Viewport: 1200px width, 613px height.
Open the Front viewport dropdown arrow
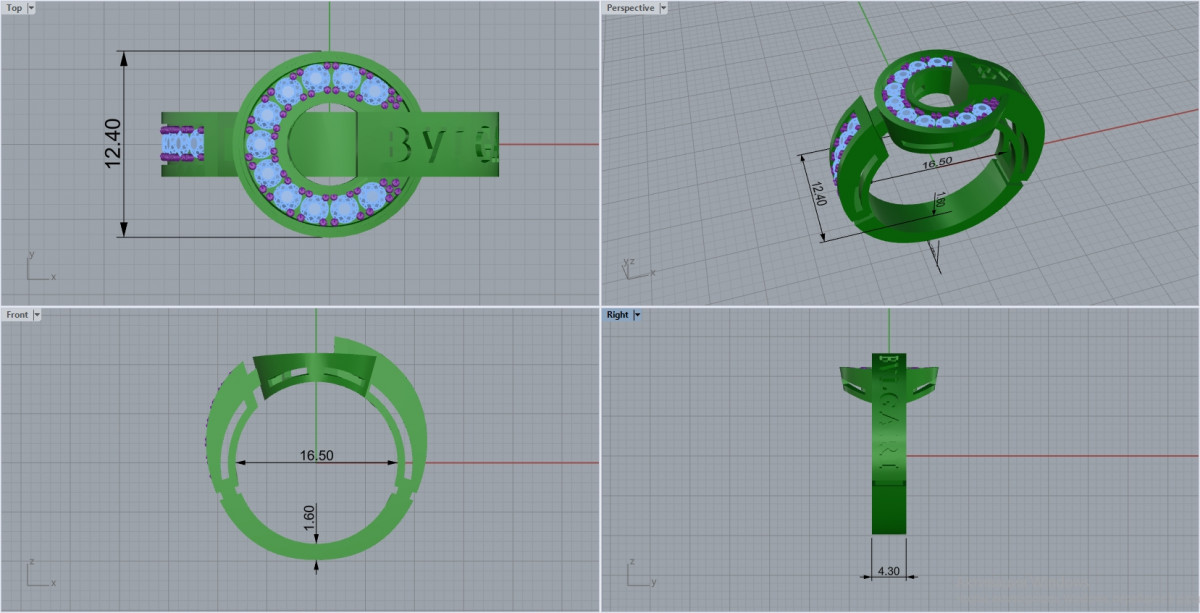click(37, 314)
